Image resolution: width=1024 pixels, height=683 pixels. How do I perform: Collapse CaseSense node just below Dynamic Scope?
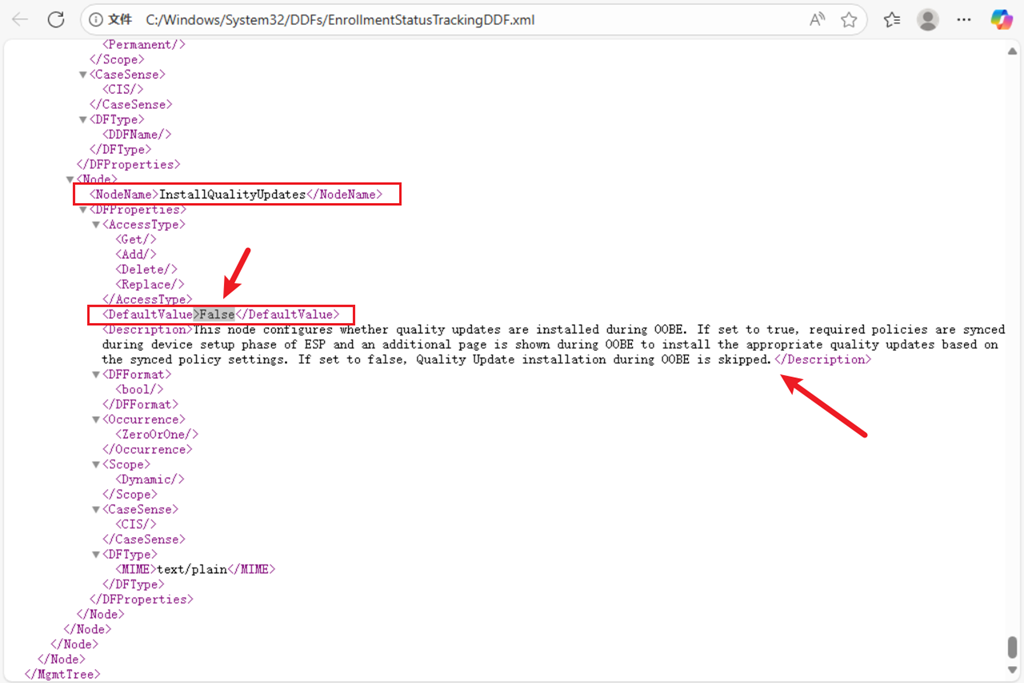[96, 510]
